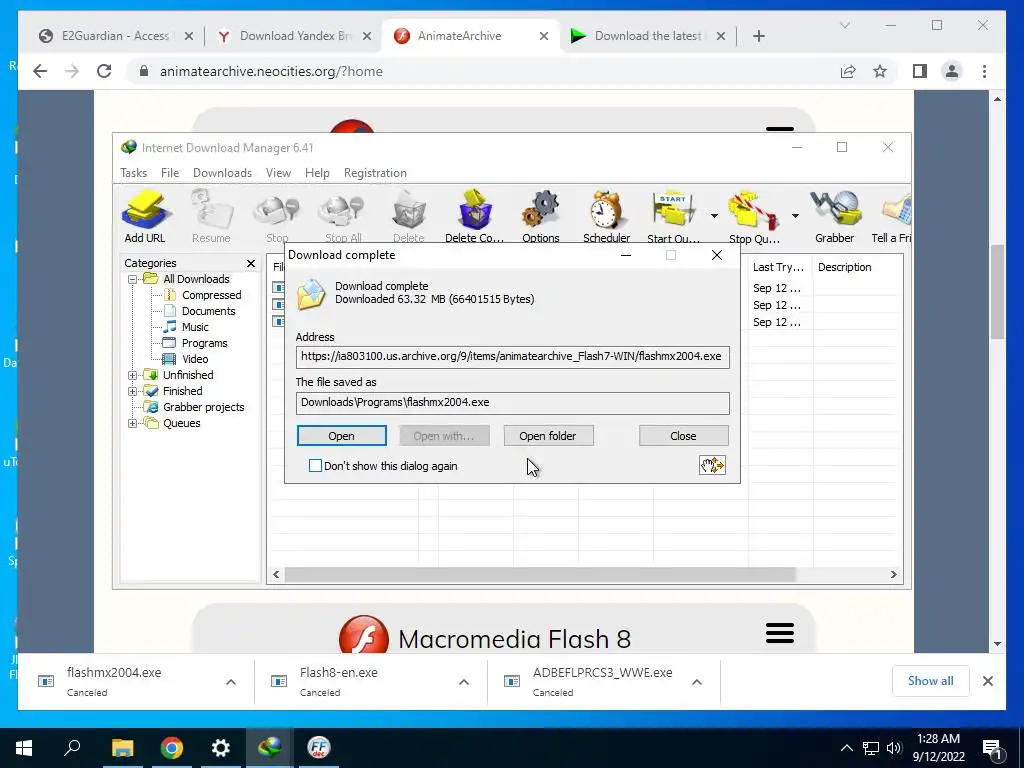The width and height of the screenshot is (1024, 768).
Task: Open the Downloads menu
Action: pyautogui.click(x=222, y=172)
